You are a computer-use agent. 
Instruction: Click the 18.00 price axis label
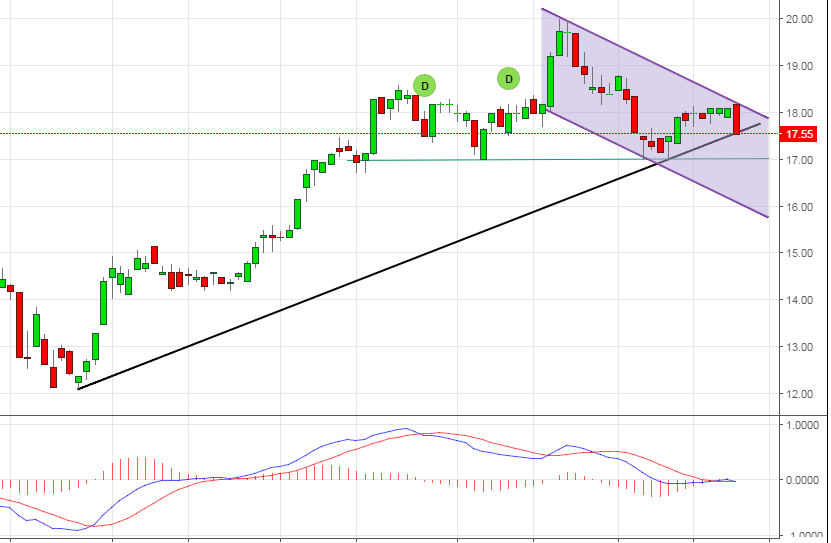point(800,113)
